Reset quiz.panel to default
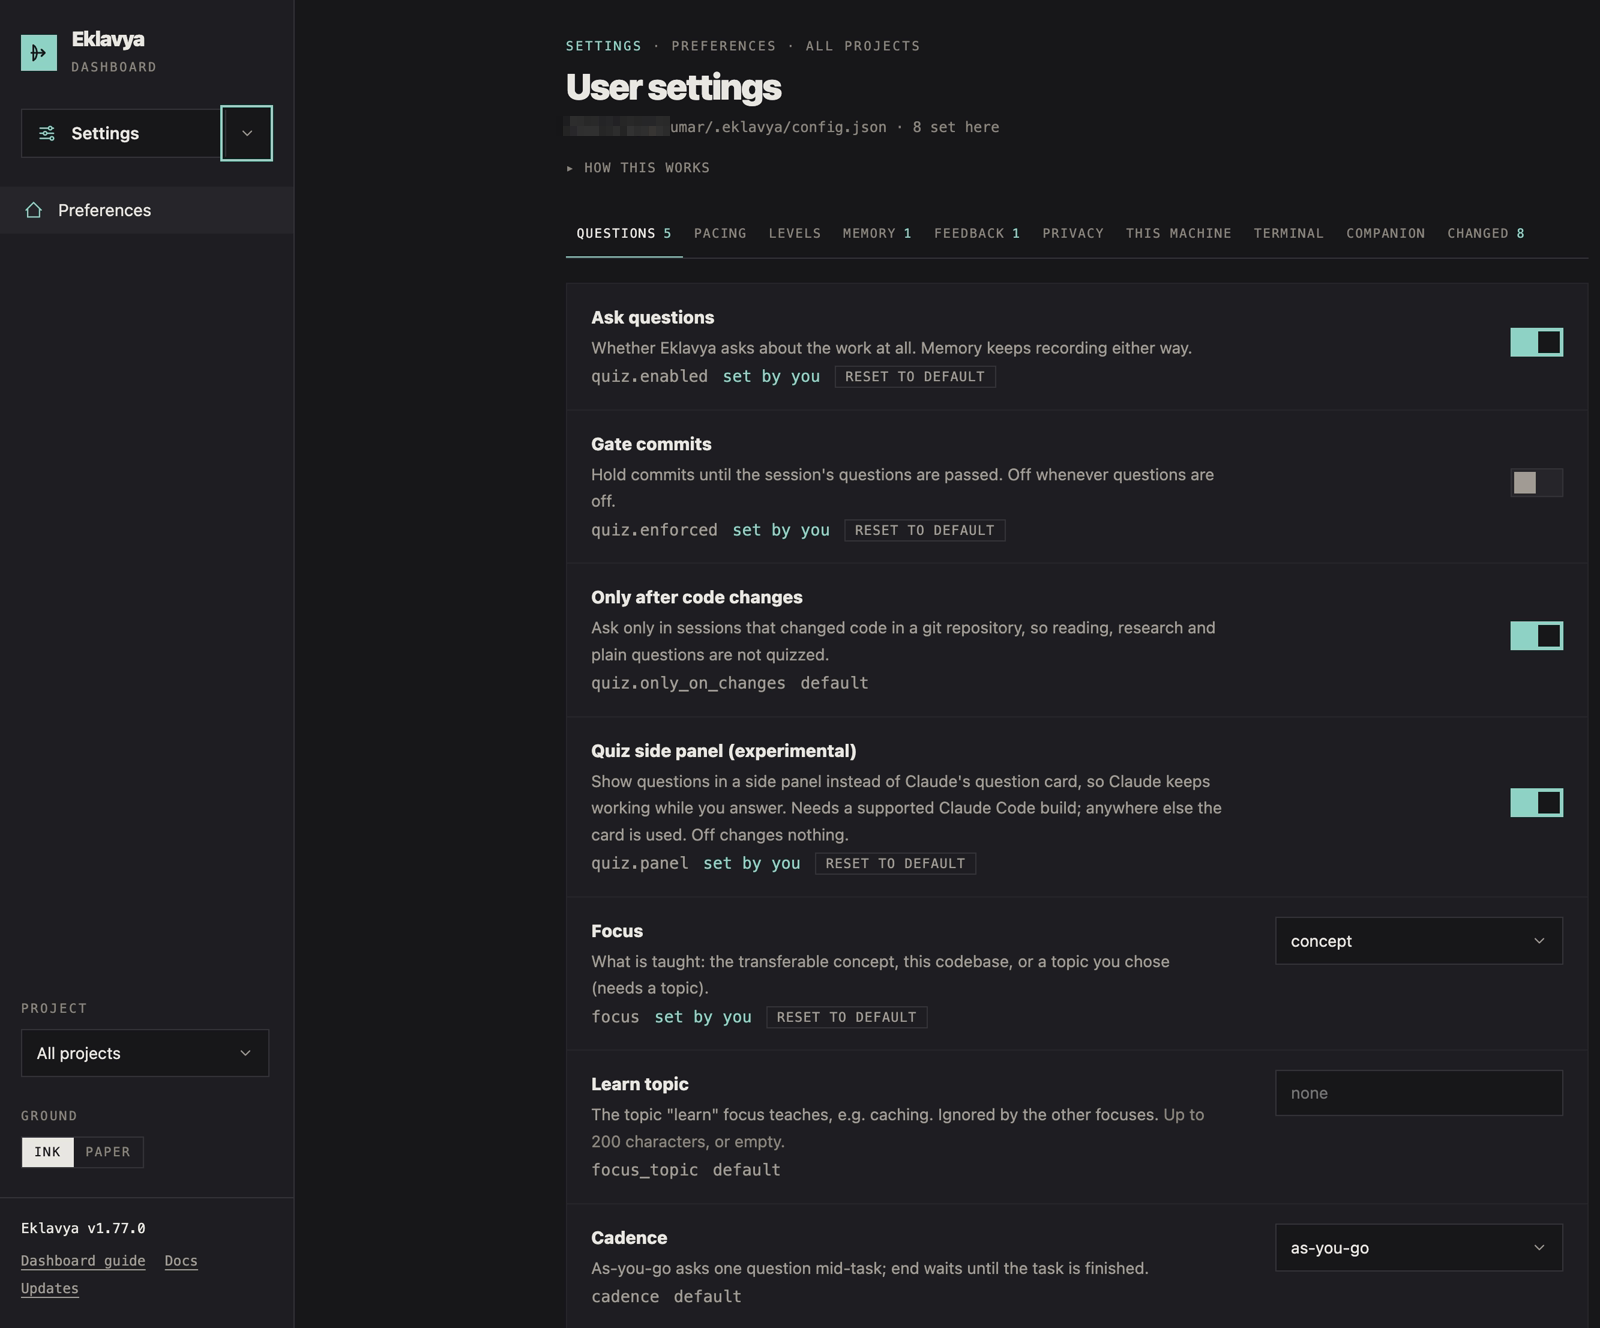The width and height of the screenshot is (1600, 1328). (x=895, y=863)
